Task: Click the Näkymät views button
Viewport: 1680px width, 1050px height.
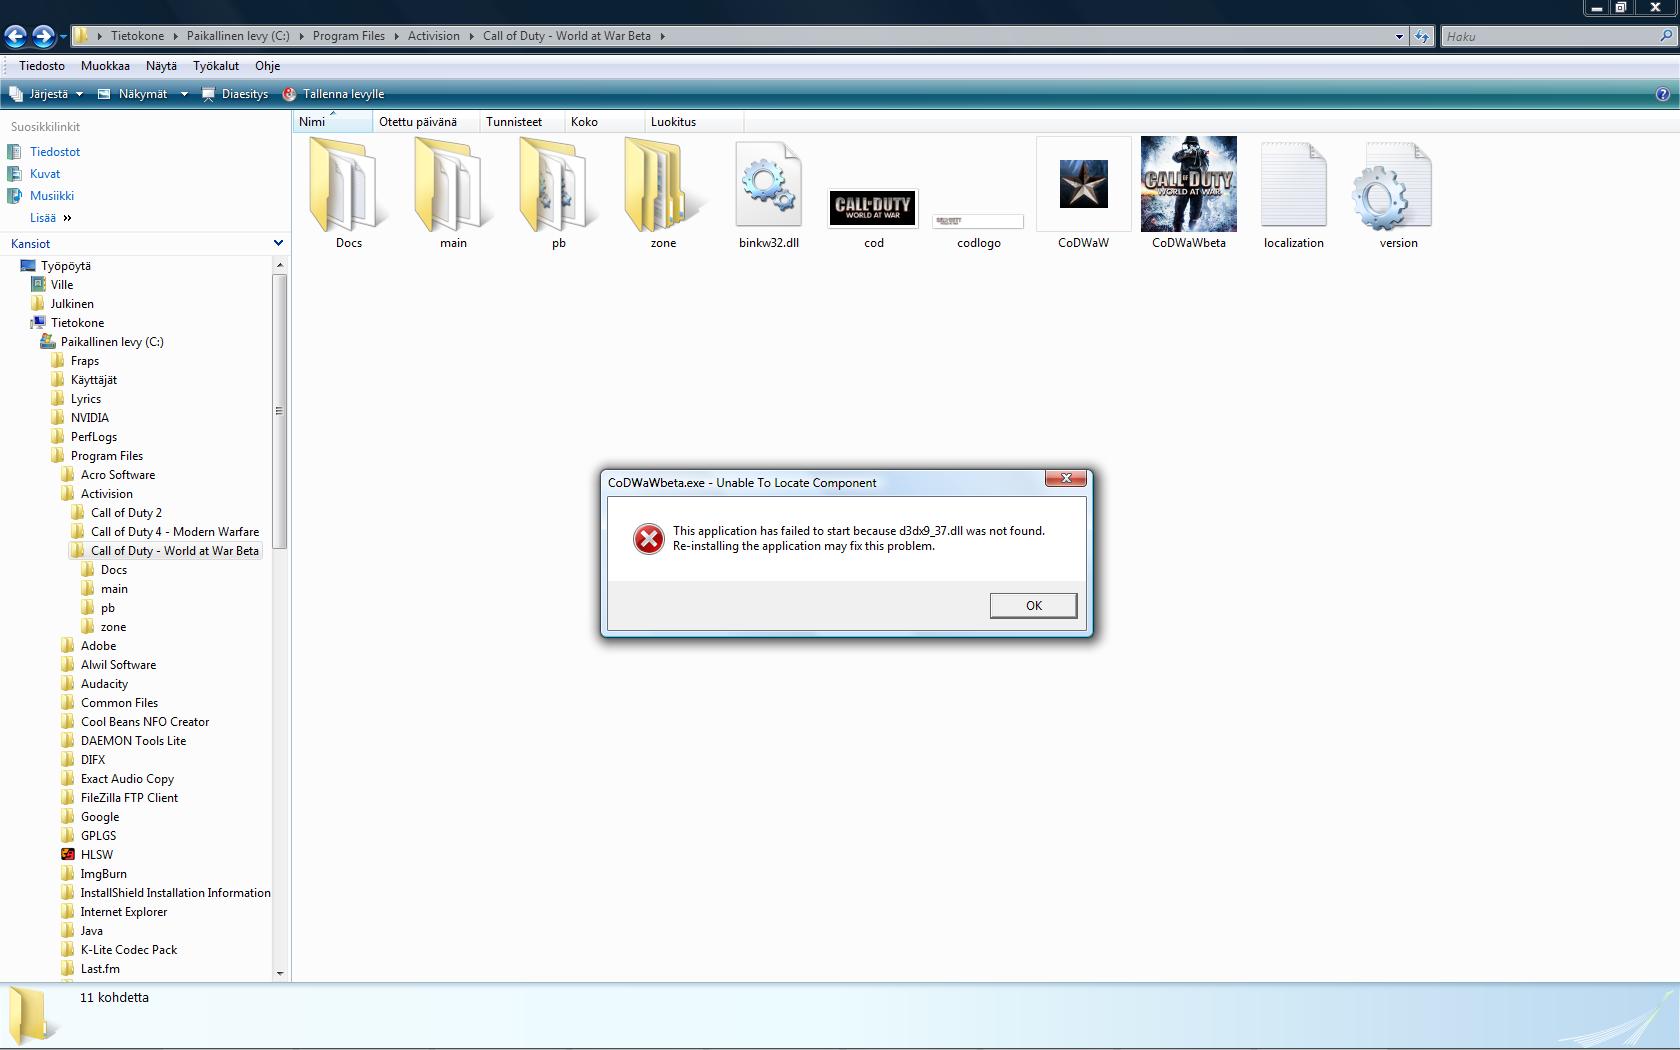Action: click(x=134, y=94)
